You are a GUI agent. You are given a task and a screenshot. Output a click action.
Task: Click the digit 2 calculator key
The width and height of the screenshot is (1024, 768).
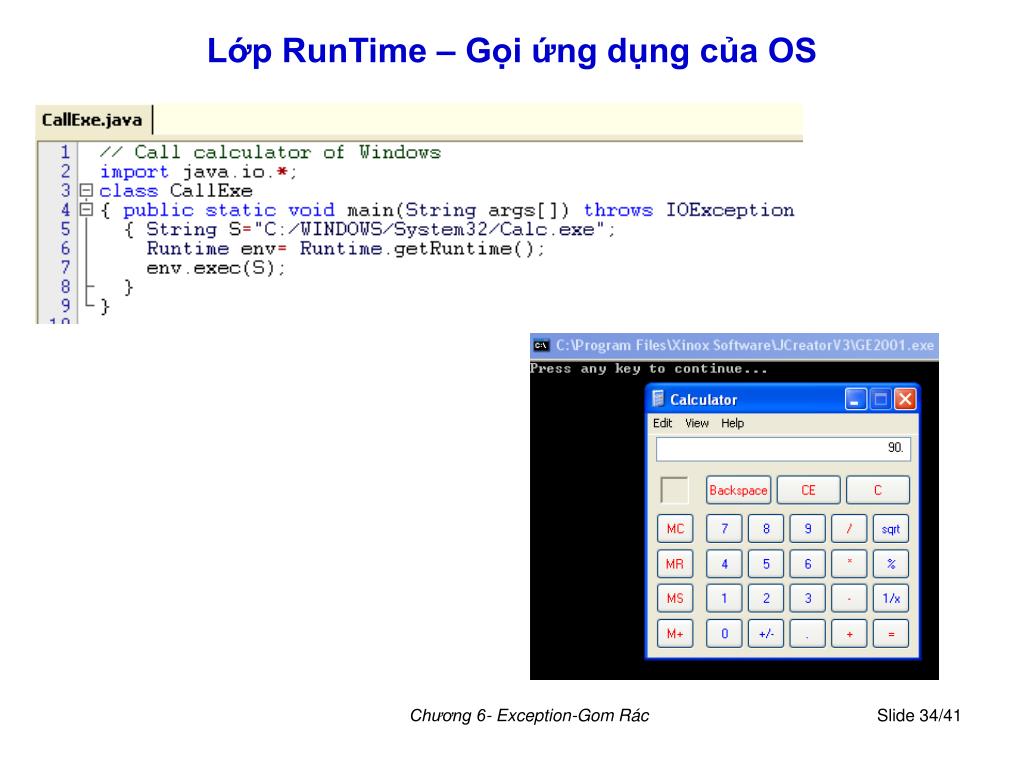point(766,599)
